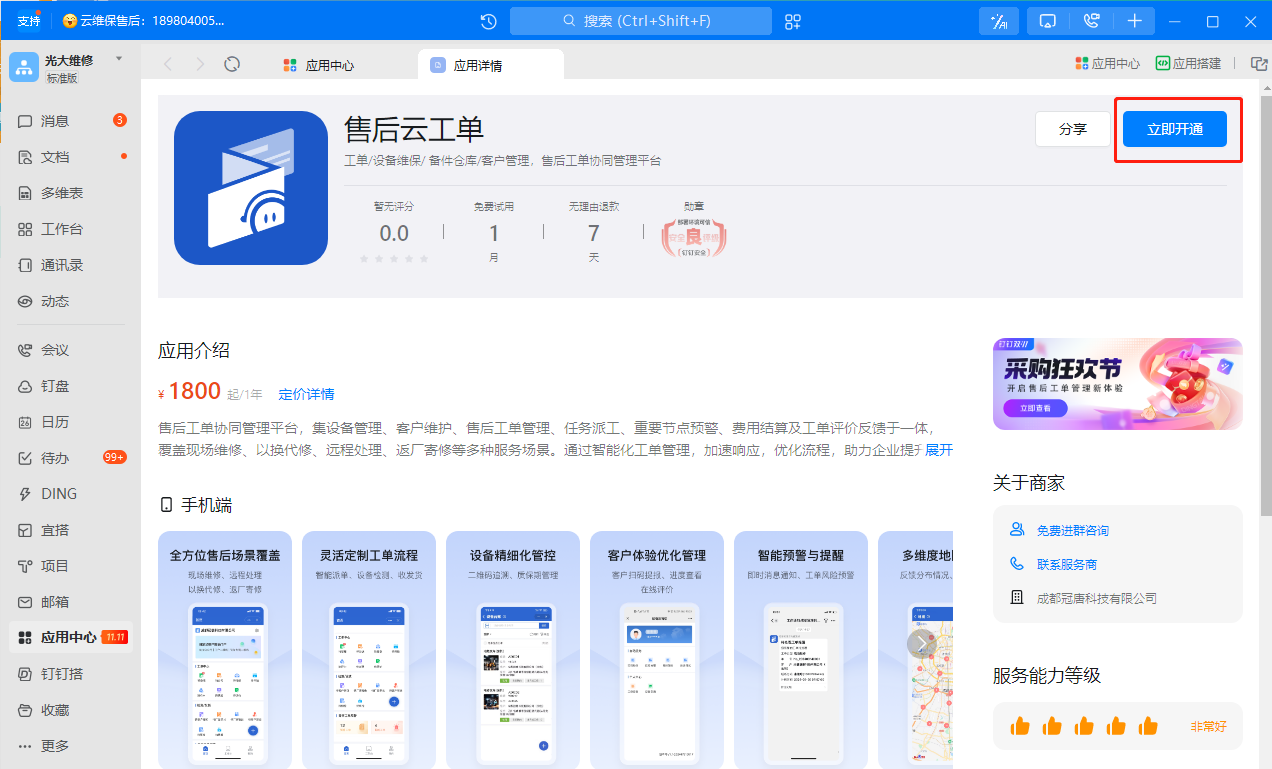The height and width of the screenshot is (769, 1272).
Task: Open 项目 projects
Action: pos(70,566)
